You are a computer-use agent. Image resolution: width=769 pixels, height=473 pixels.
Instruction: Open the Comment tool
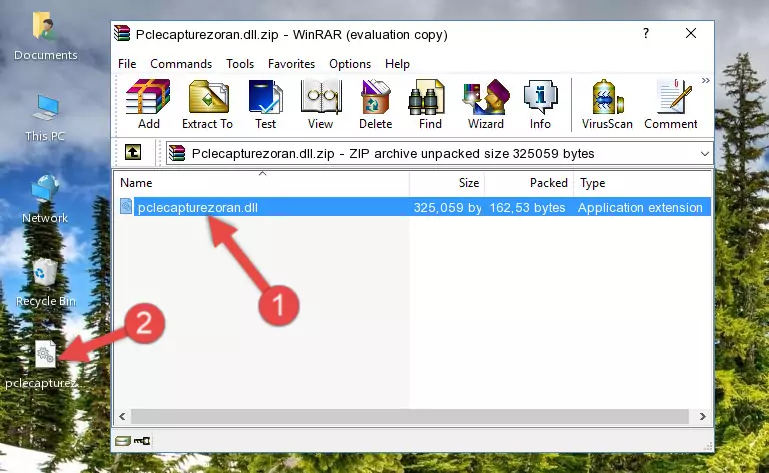click(x=670, y=105)
